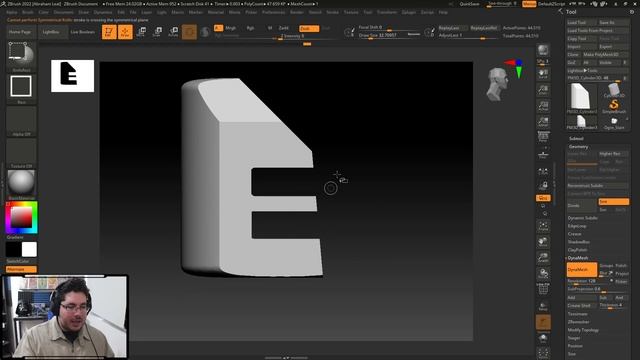Click the QuickSave button

(x=469, y=4)
